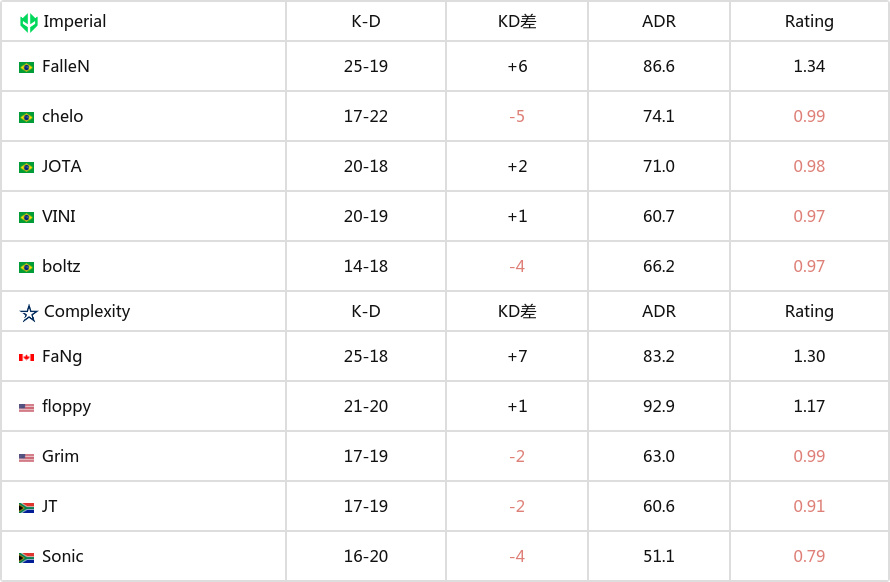Open chelo player name
890x582 pixels.
point(62,116)
